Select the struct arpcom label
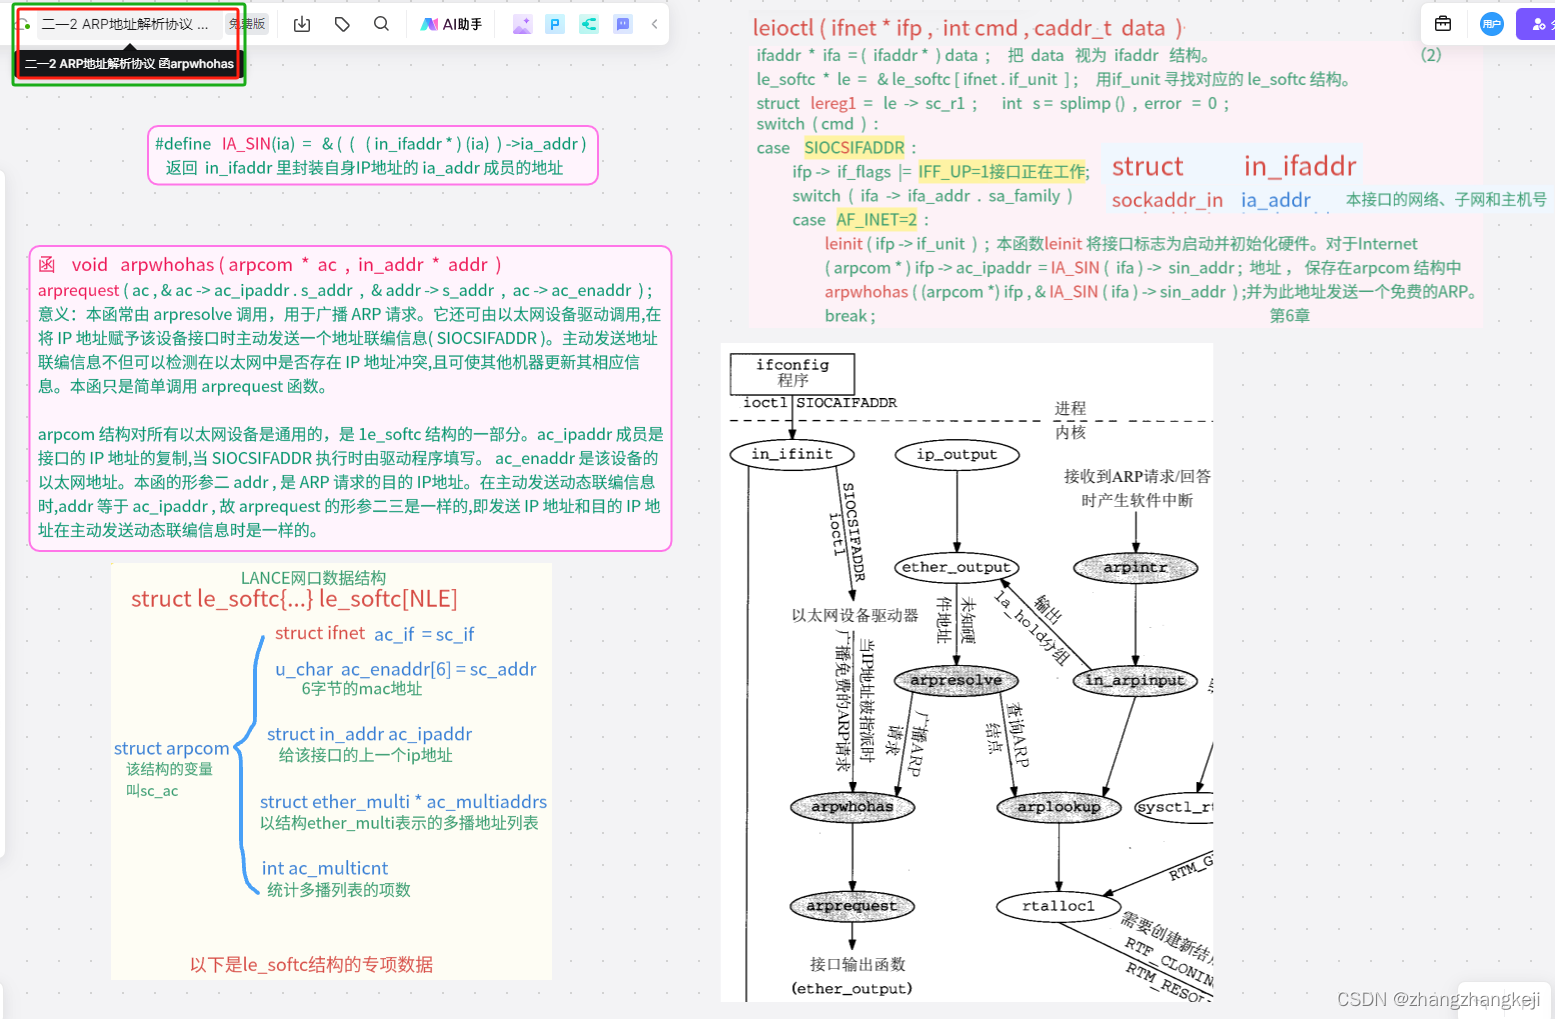 pyautogui.click(x=171, y=748)
